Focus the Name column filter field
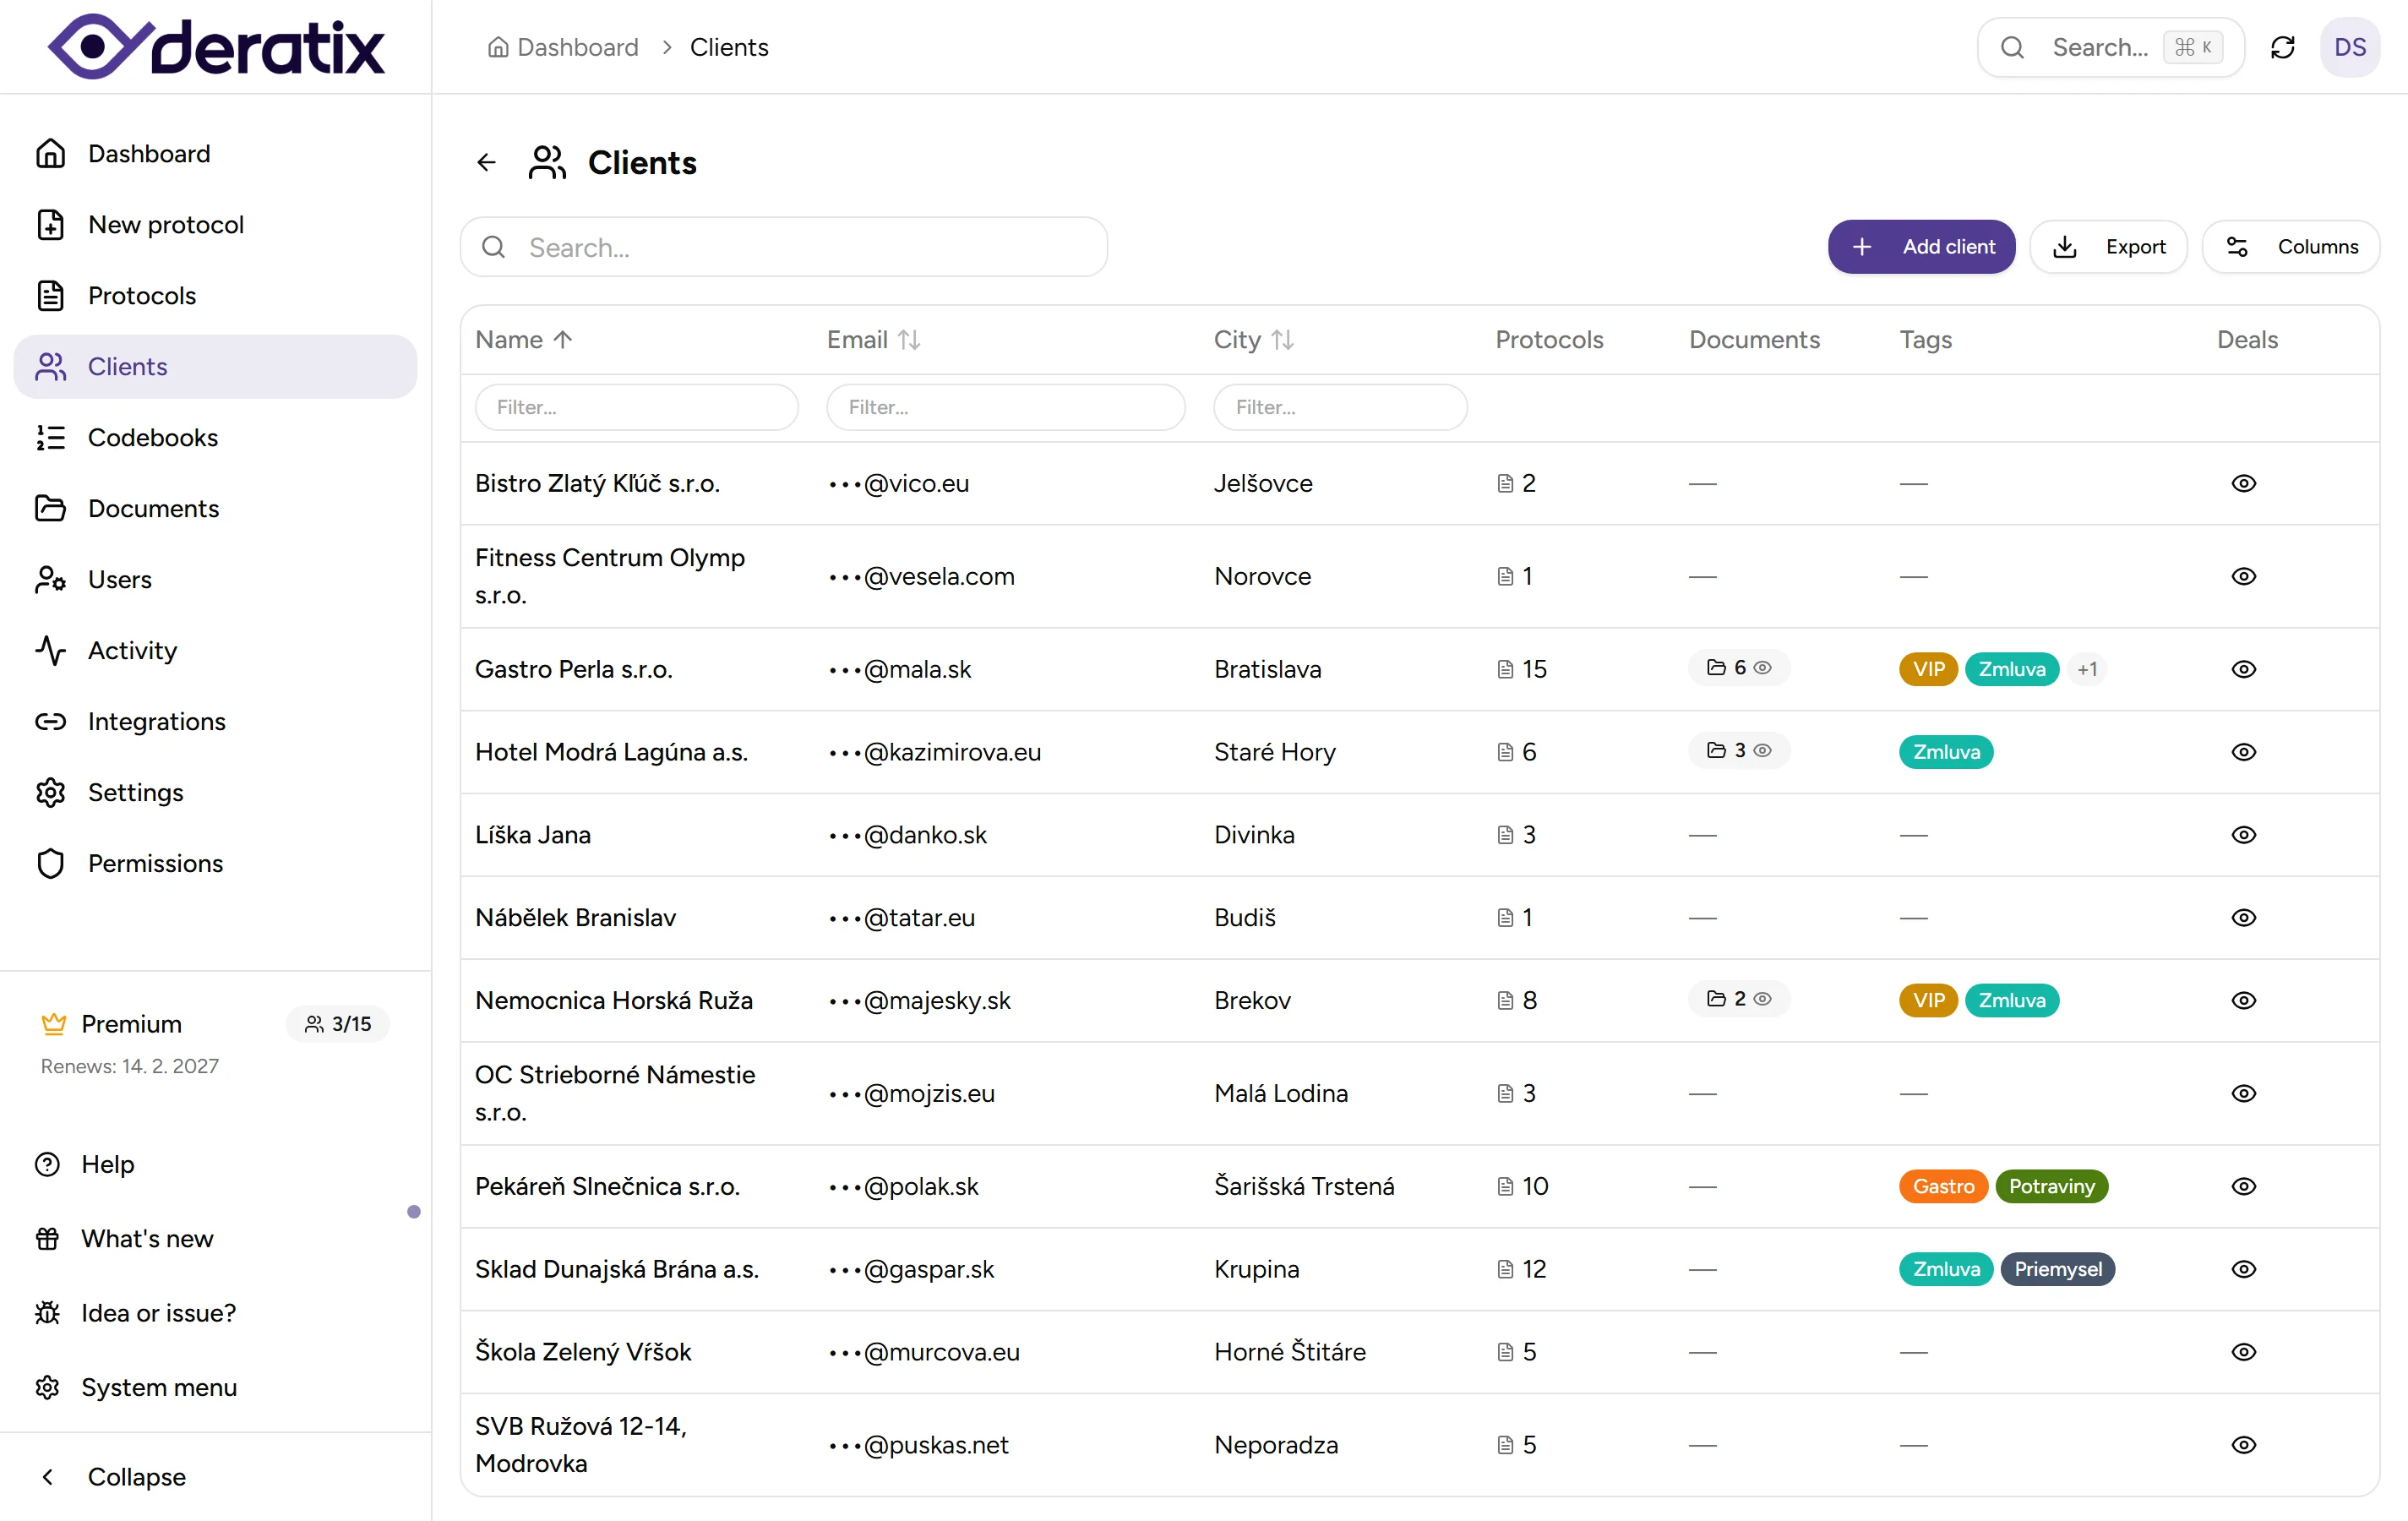Image resolution: width=2408 pixels, height=1521 pixels. (636, 407)
